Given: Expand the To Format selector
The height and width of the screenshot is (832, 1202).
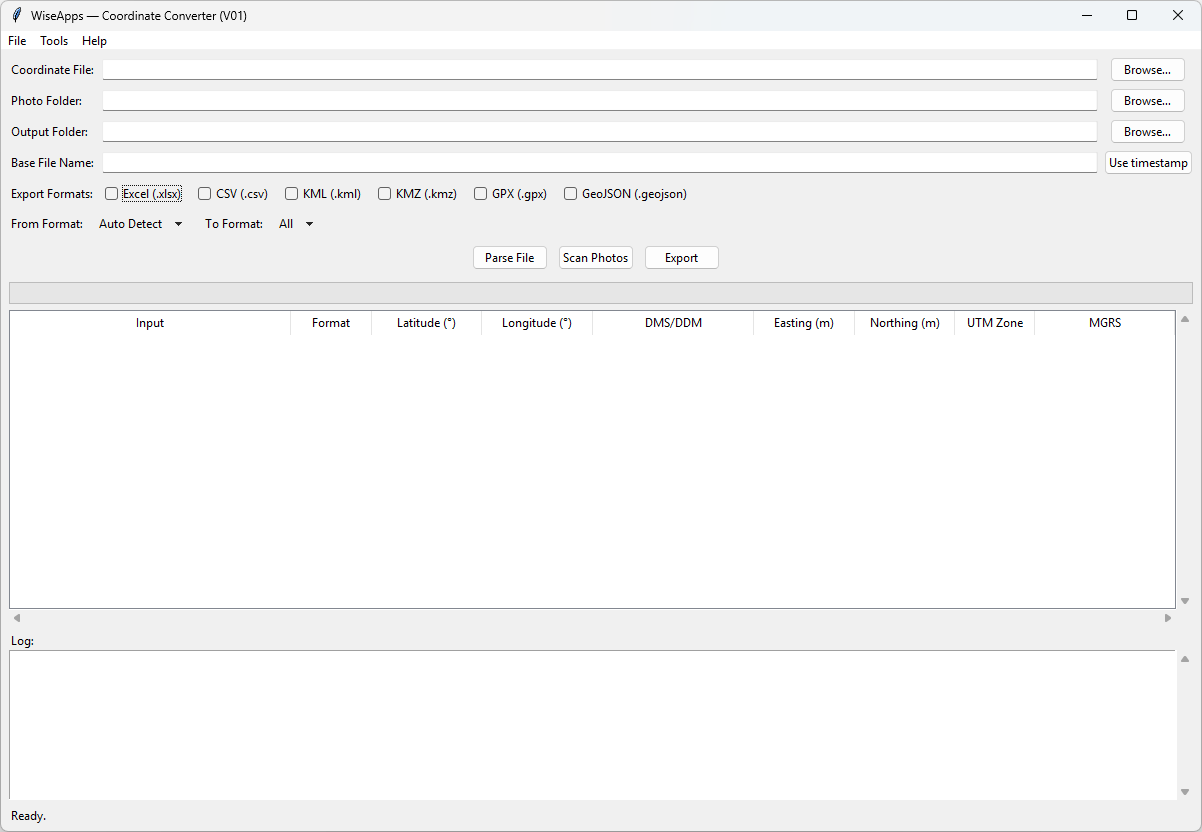Looking at the screenshot, I should pos(294,224).
